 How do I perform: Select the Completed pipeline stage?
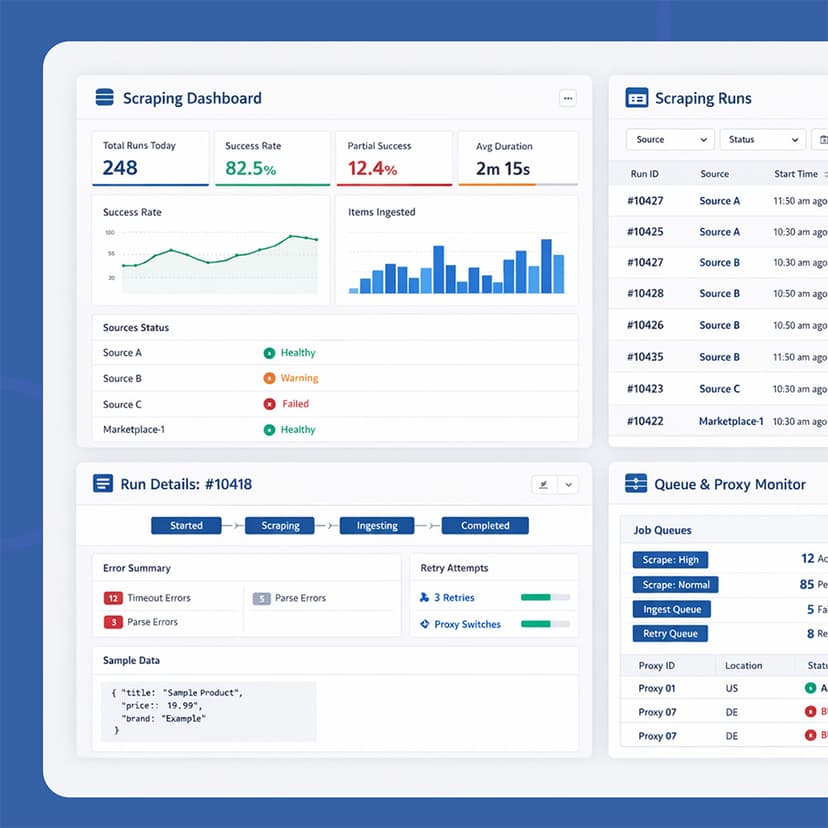pos(486,525)
